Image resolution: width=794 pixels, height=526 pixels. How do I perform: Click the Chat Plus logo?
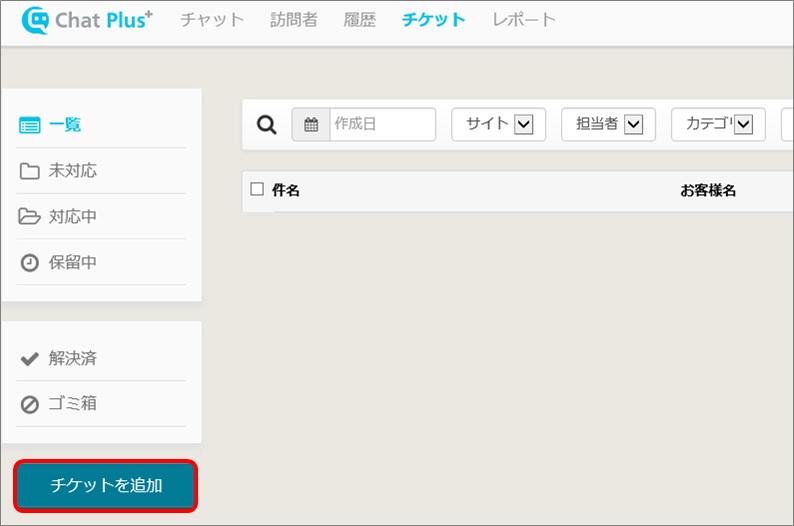[87, 20]
